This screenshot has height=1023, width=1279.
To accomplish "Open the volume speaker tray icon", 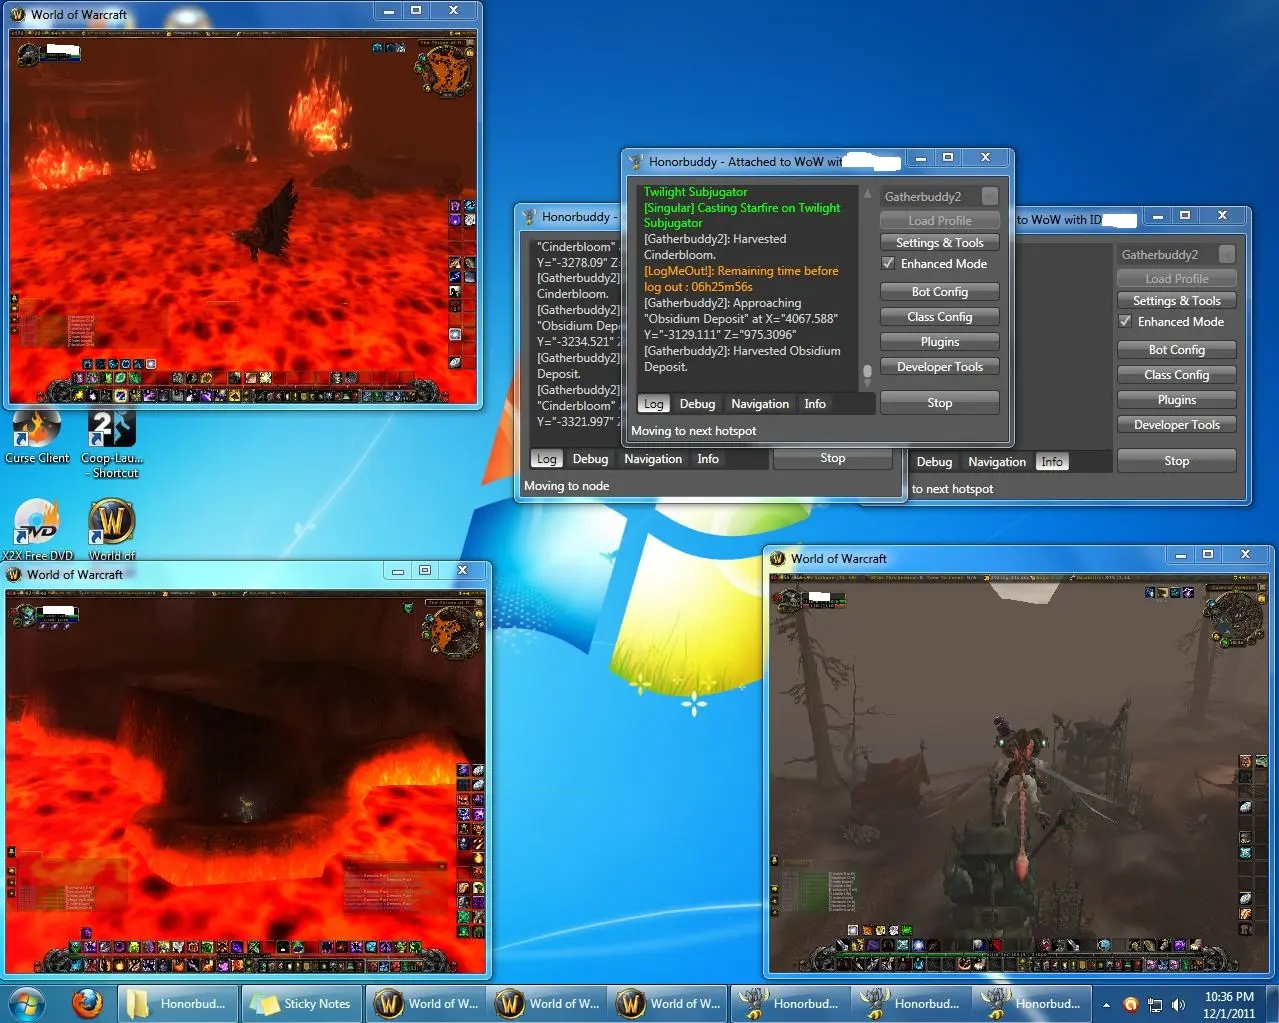I will click(1179, 1004).
